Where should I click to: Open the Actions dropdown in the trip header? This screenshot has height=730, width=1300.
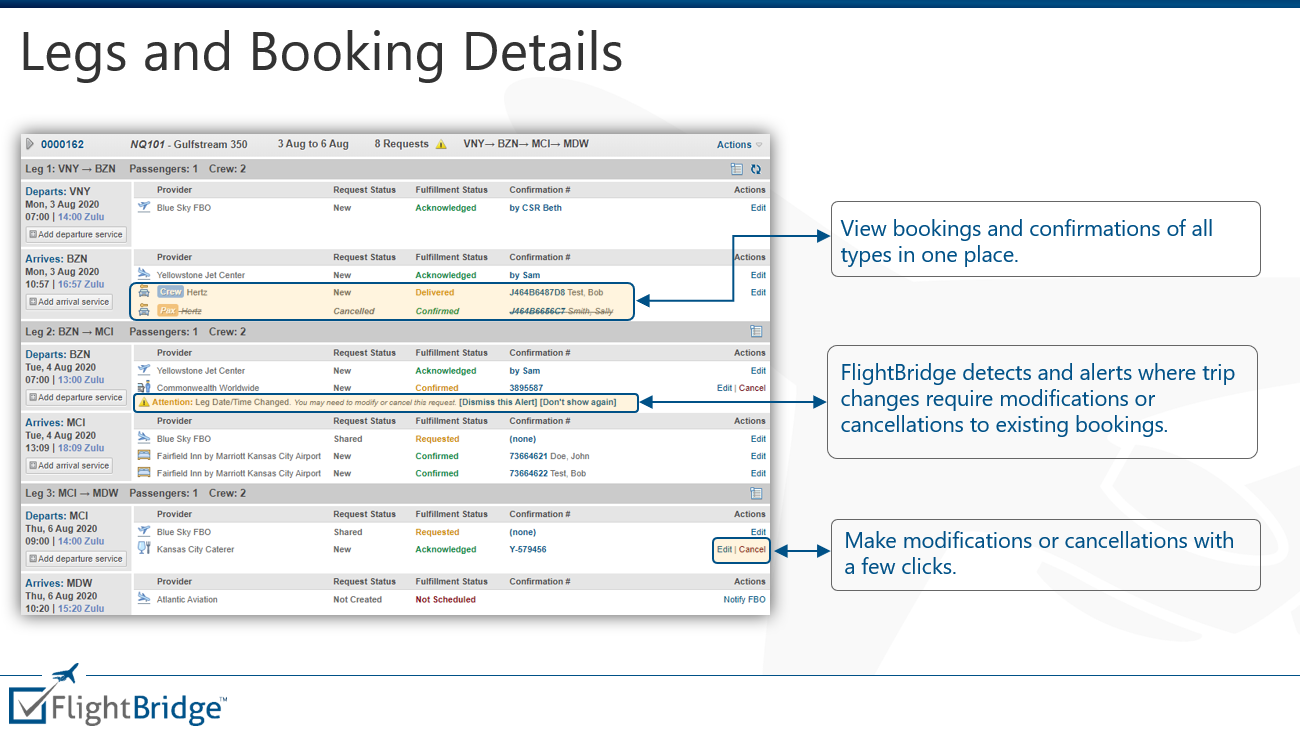pos(736,144)
